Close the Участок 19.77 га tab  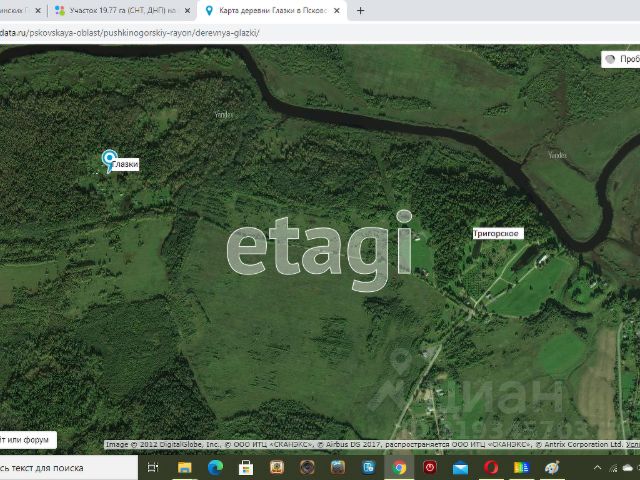click(187, 11)
